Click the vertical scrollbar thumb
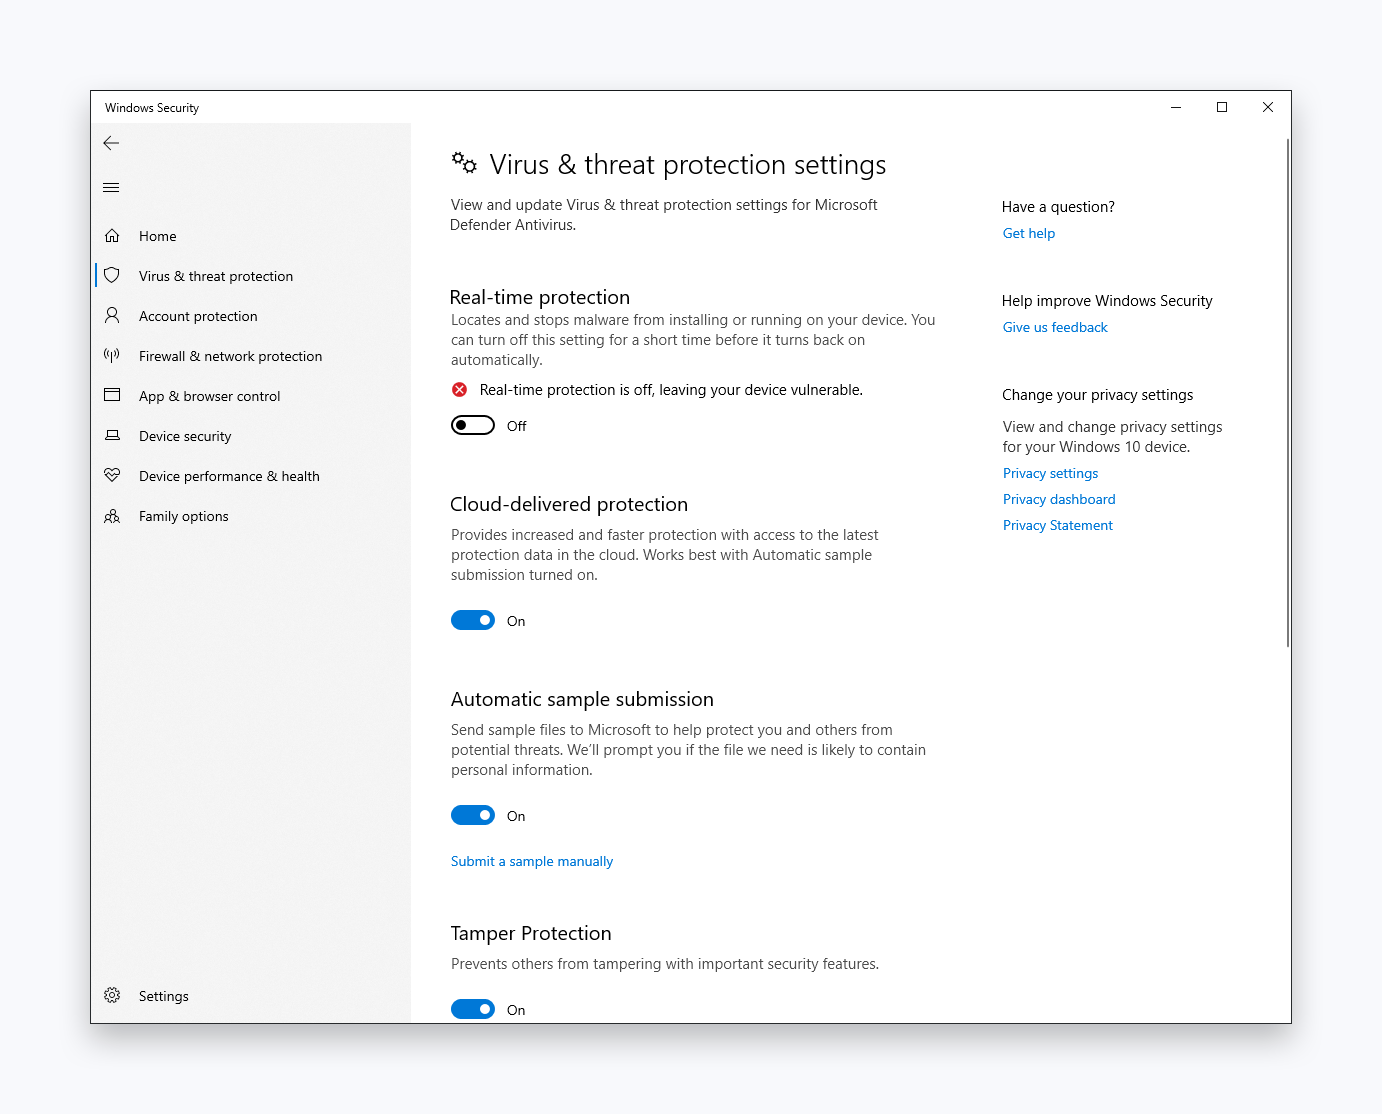The image size is (1382, 1114). pos(1287,392)
